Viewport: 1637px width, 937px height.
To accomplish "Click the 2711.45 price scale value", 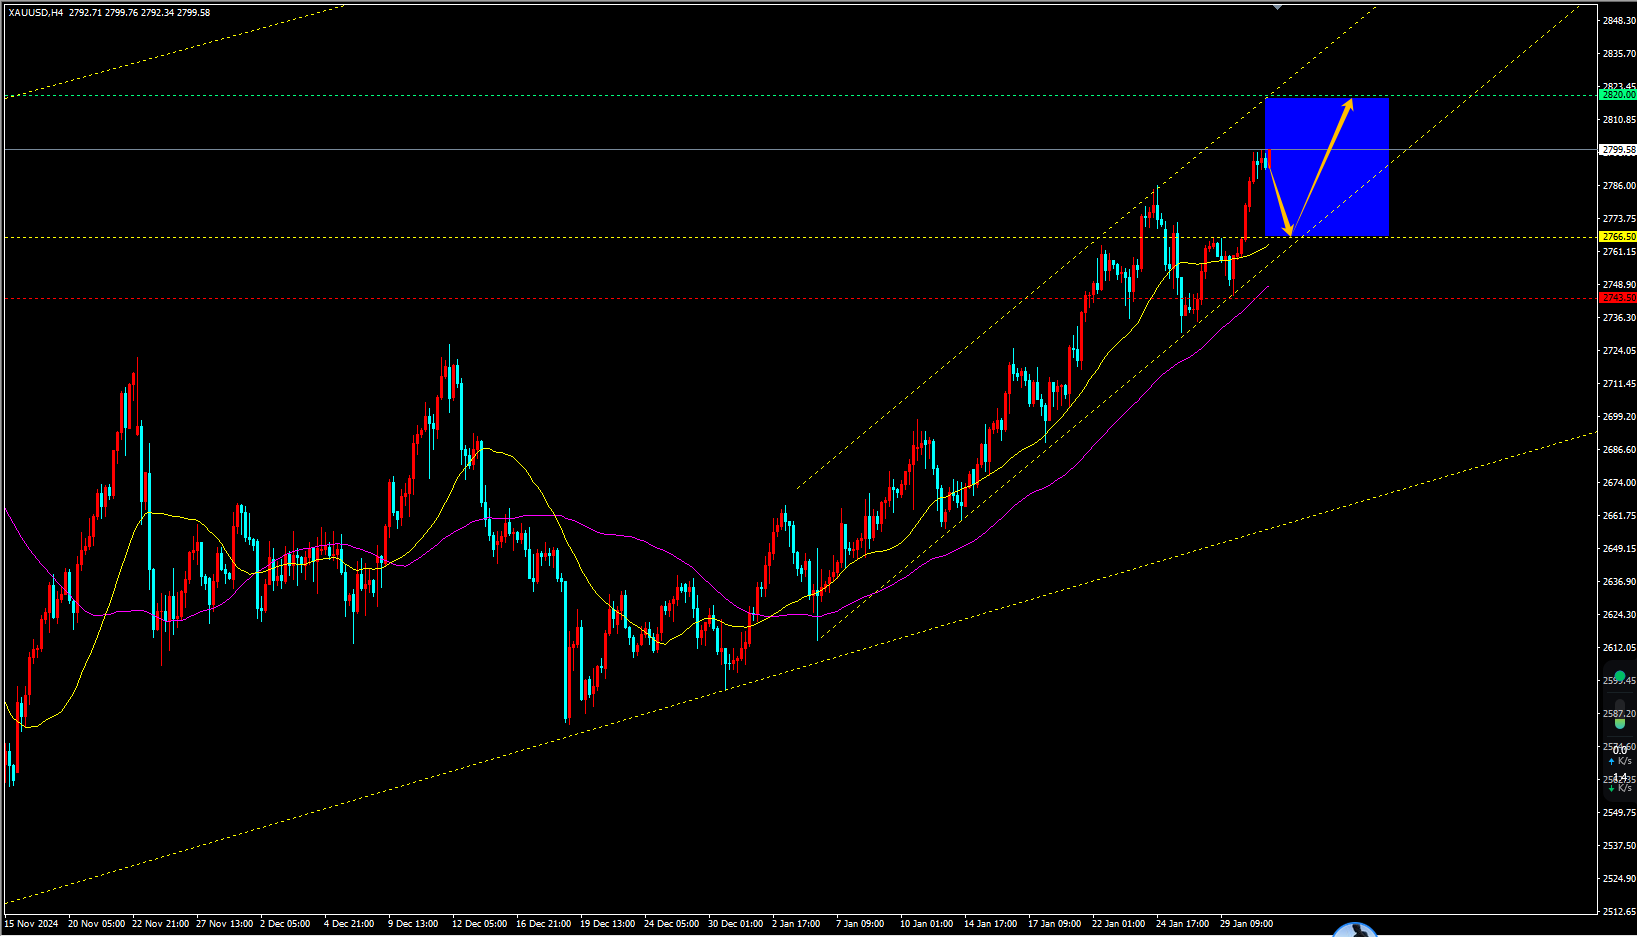I will (x=1619, y=383).
